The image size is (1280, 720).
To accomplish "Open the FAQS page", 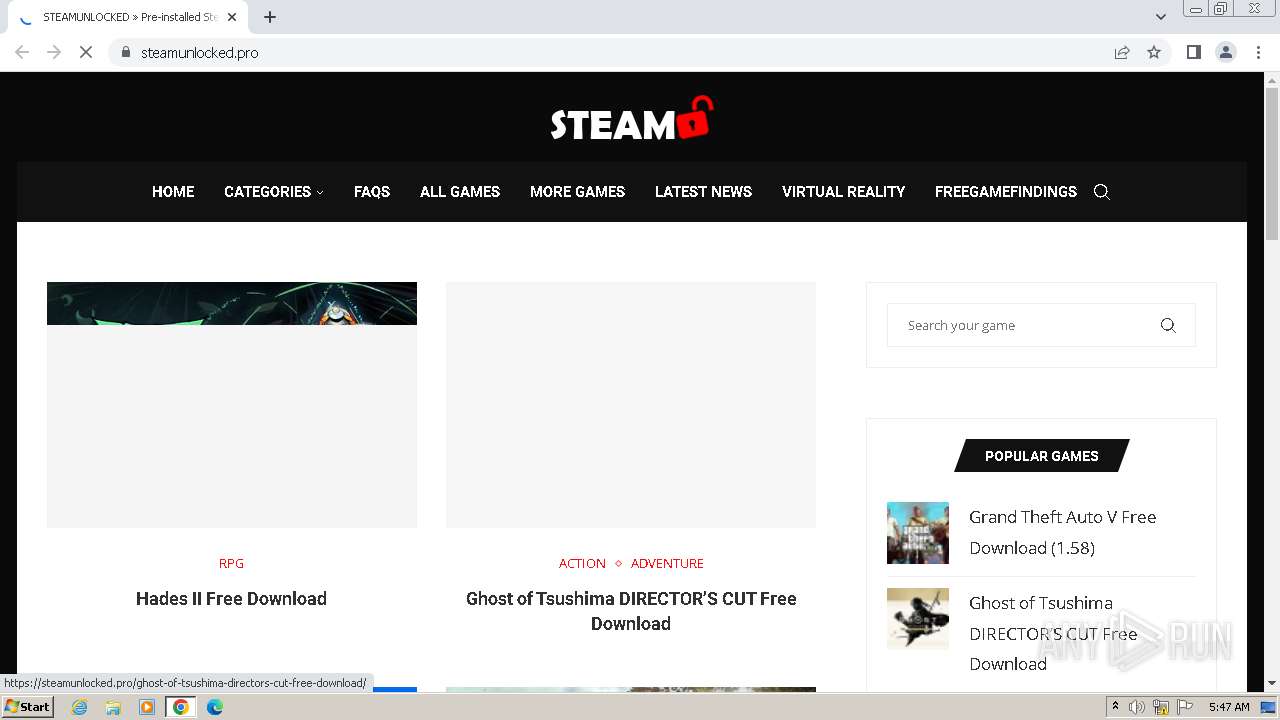I will pyautogui.click(x=372, y=192).
